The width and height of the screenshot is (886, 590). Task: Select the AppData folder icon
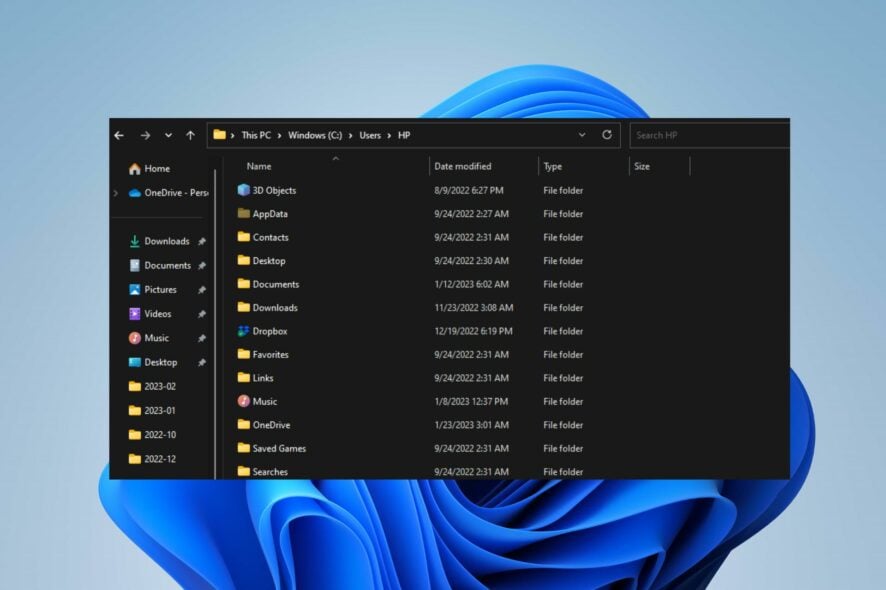tap(244, 214)
